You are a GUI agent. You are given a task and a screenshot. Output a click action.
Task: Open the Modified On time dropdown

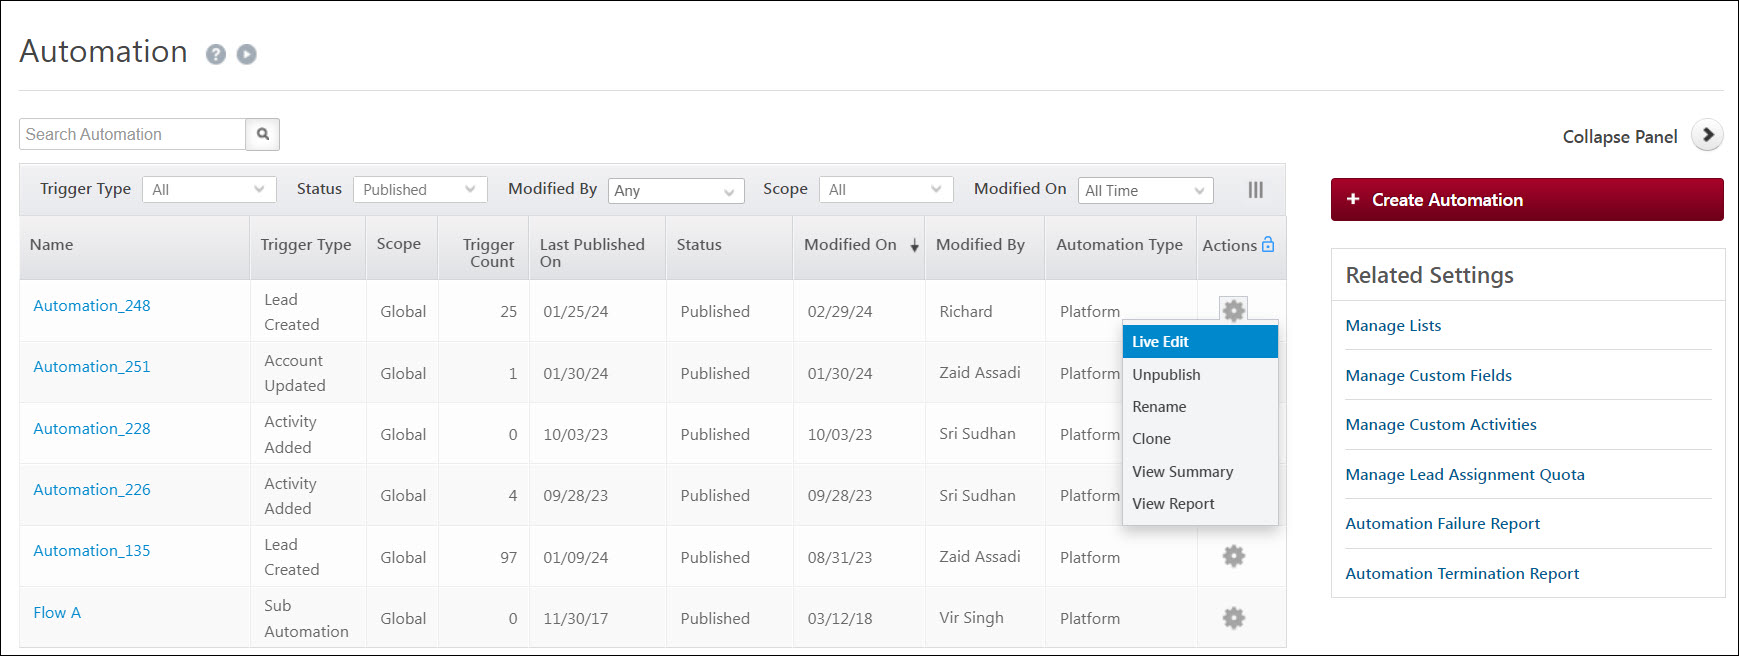click(x=1146, y=190)
